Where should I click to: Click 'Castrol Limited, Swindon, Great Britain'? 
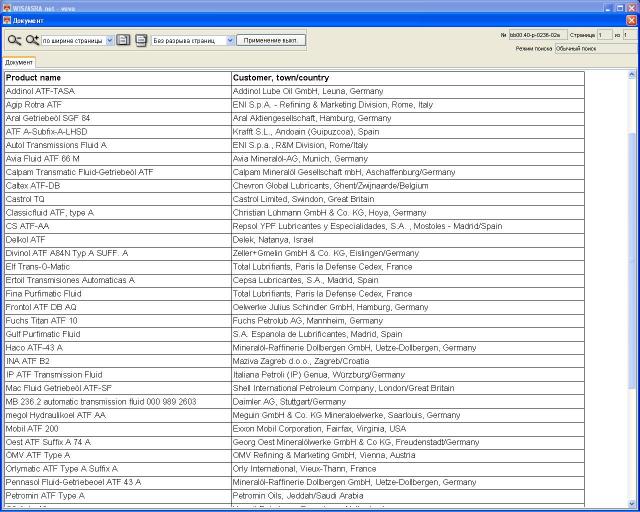coord(408,199)
